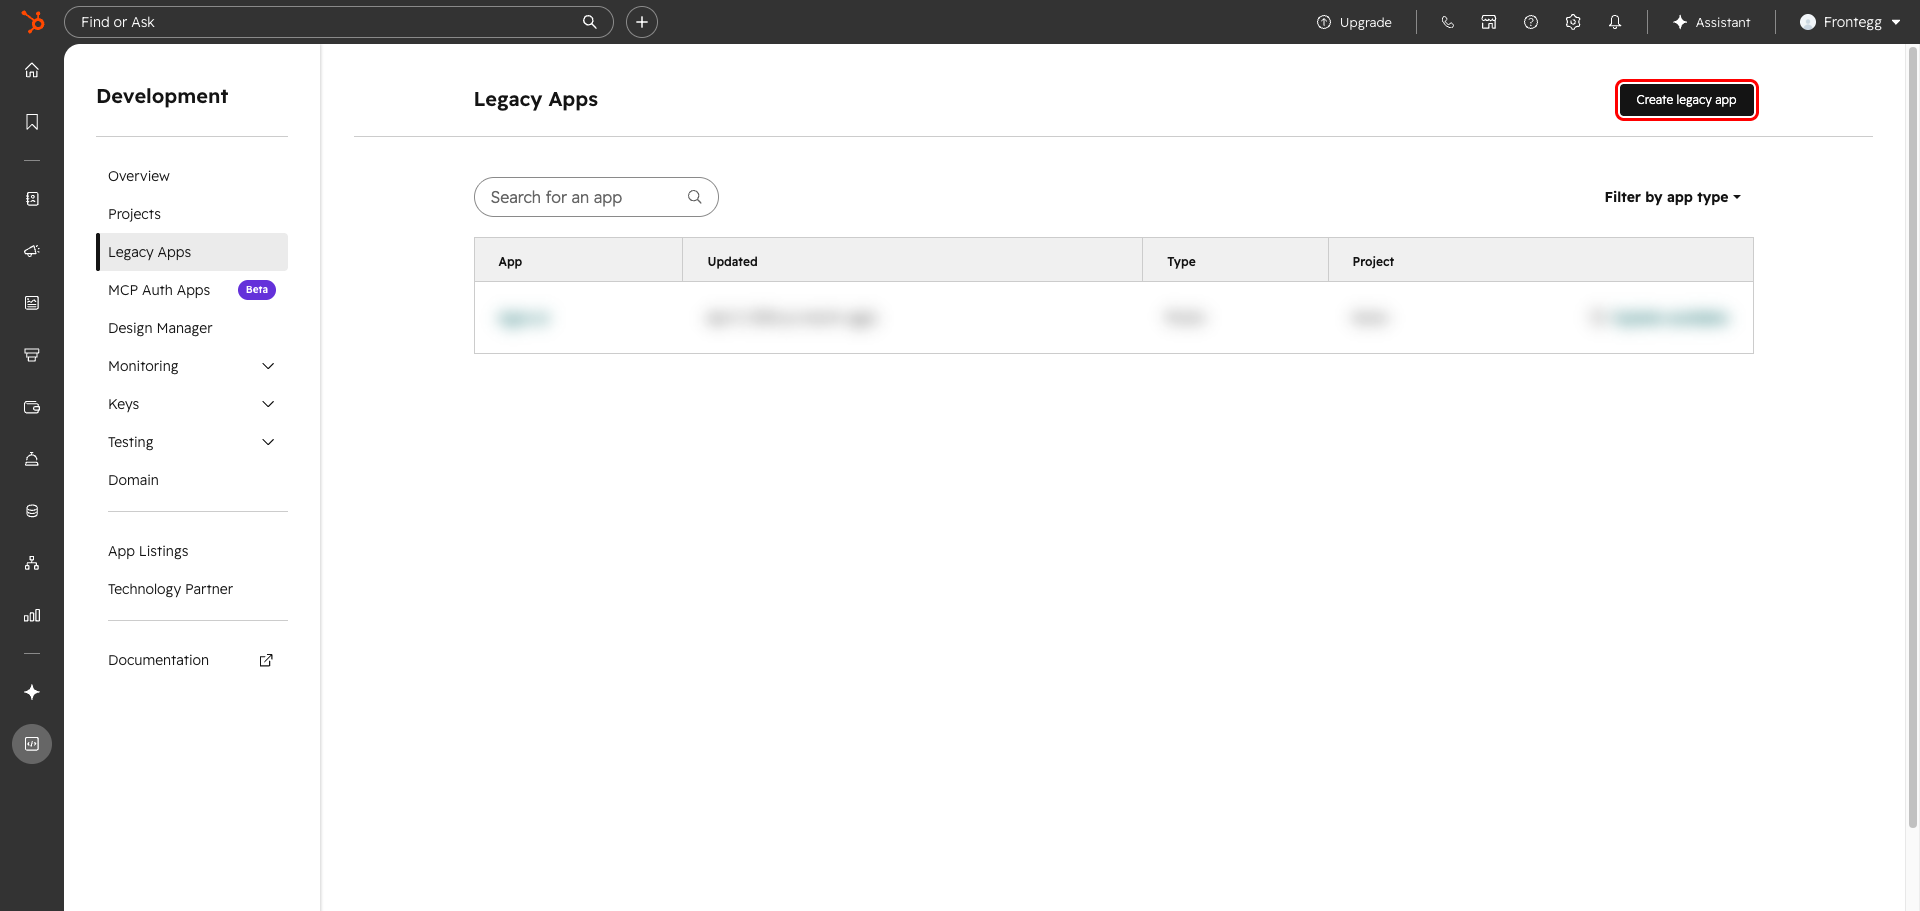Open the Assistant panel
The image size is (1920, 911).
click(1711, 22)
